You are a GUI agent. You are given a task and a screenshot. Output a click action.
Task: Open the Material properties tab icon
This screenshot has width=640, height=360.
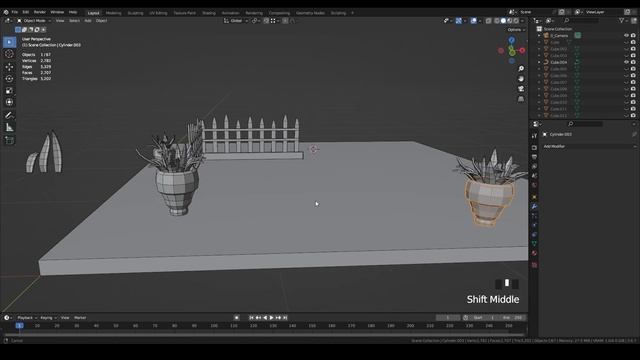pyautogui.click(x=534, y=253)
